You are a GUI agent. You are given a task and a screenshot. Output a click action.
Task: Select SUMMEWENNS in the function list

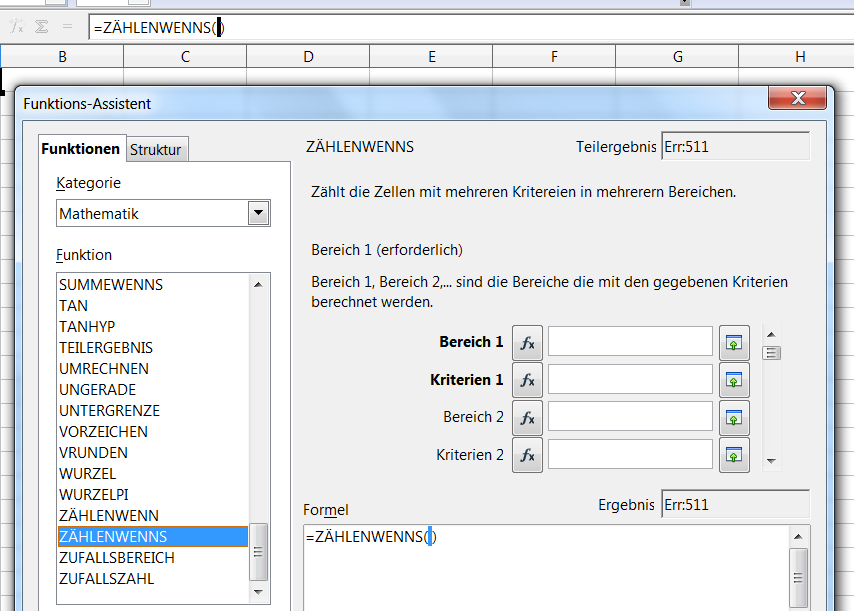pyautogui.click(x=111, y=285)
